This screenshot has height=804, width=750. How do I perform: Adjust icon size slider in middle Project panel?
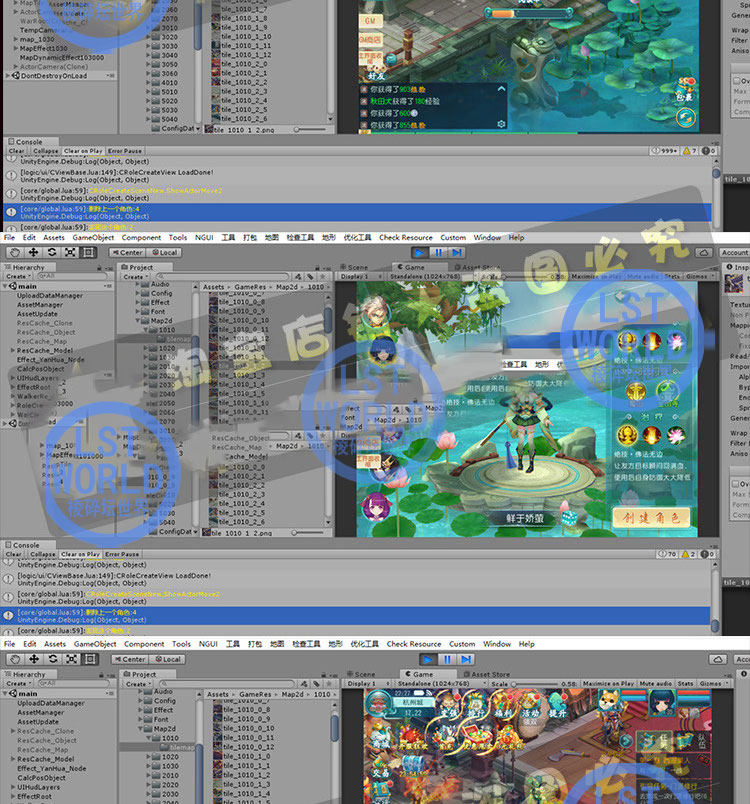click(x=308, y=533)
